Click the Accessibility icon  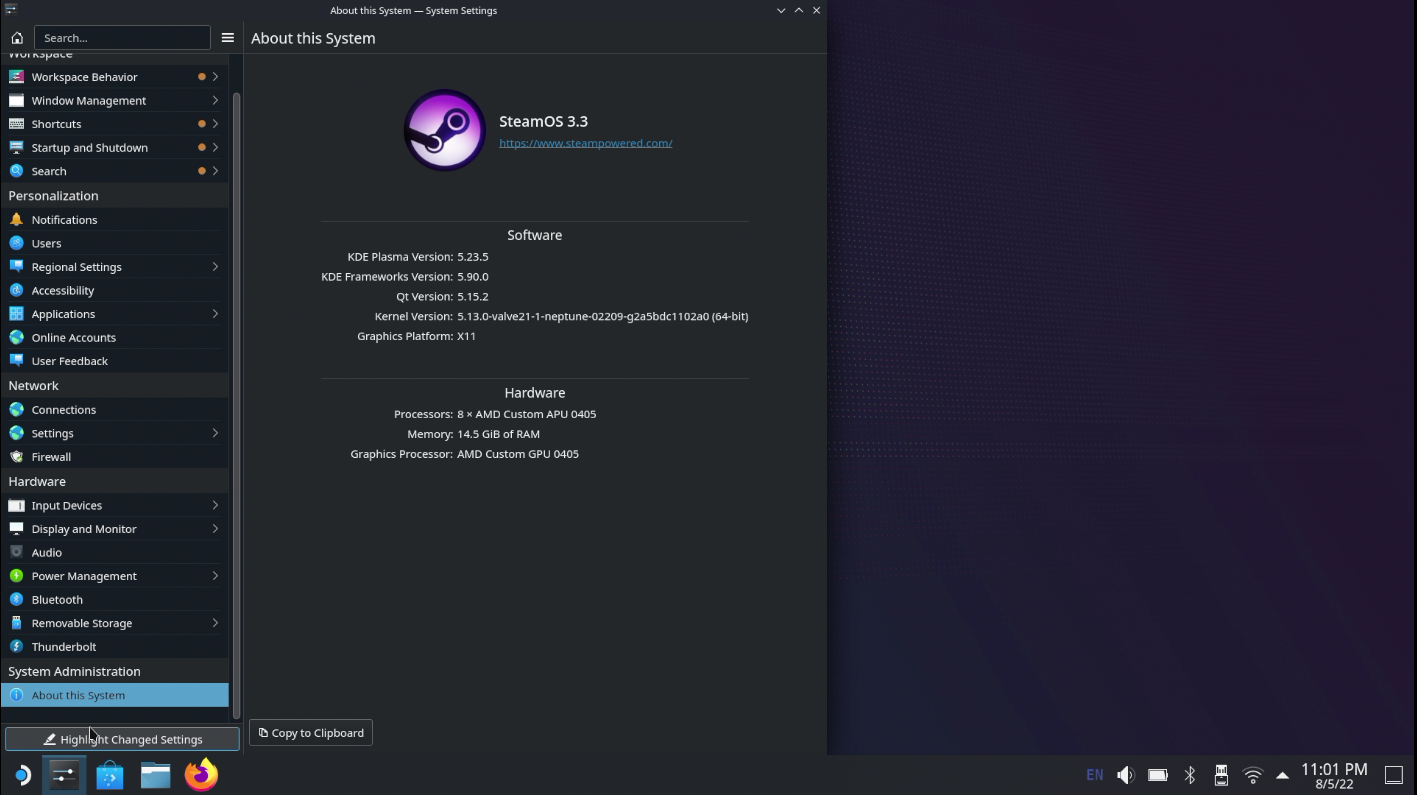(16, 290)
